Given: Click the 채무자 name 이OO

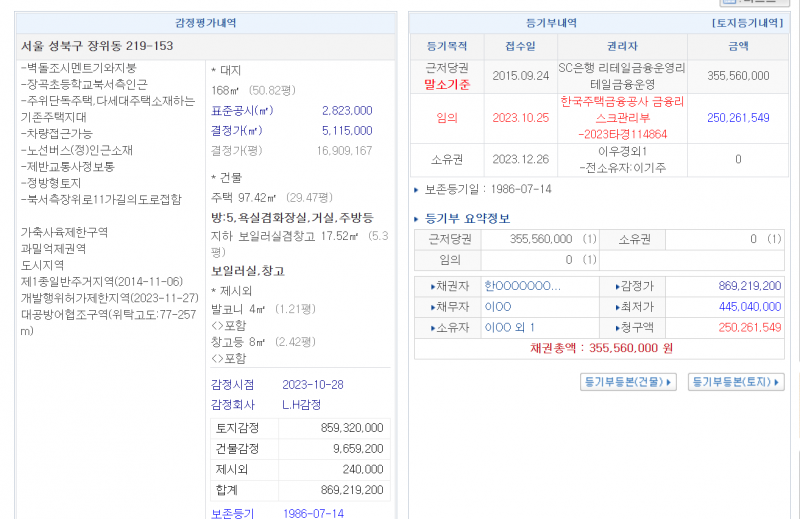Looking at the screenshot, I should (x=497, y=306).
